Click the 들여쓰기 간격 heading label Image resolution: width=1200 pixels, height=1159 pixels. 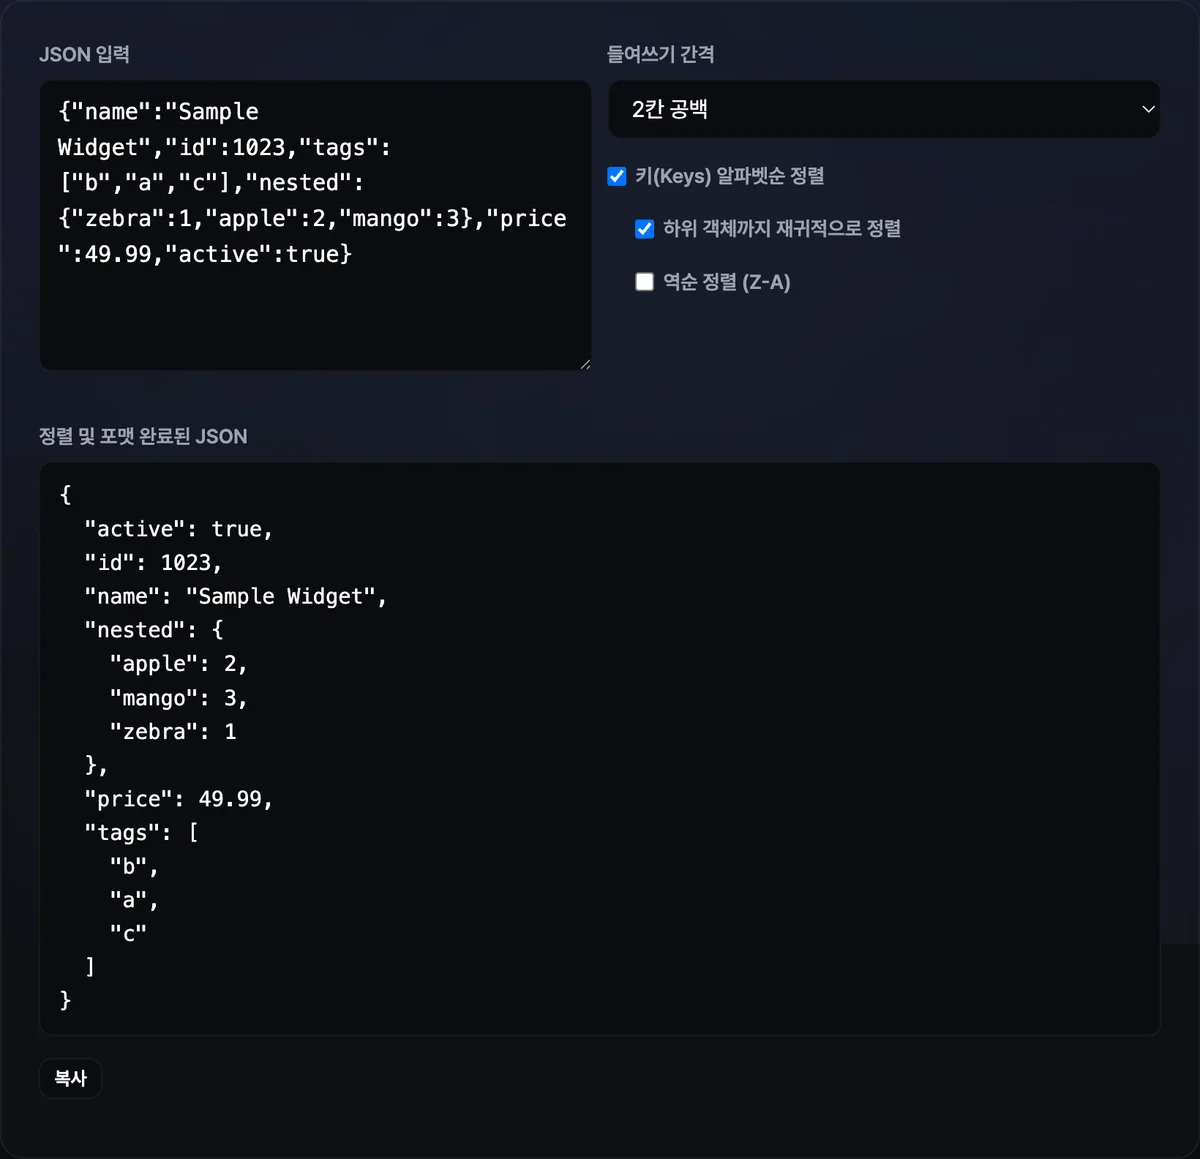661,54
